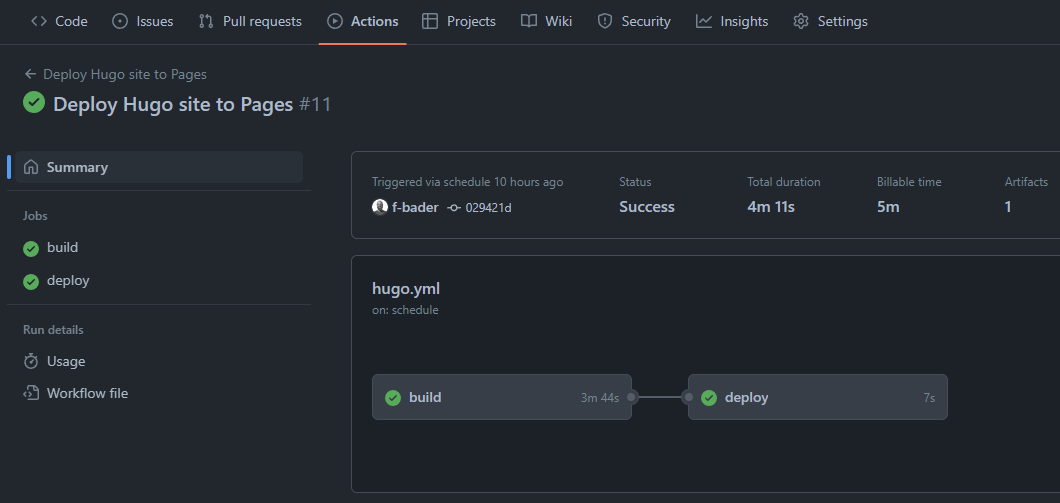Open commit 029421d
The image size is (1060, 503).
(x=488, y=208)
